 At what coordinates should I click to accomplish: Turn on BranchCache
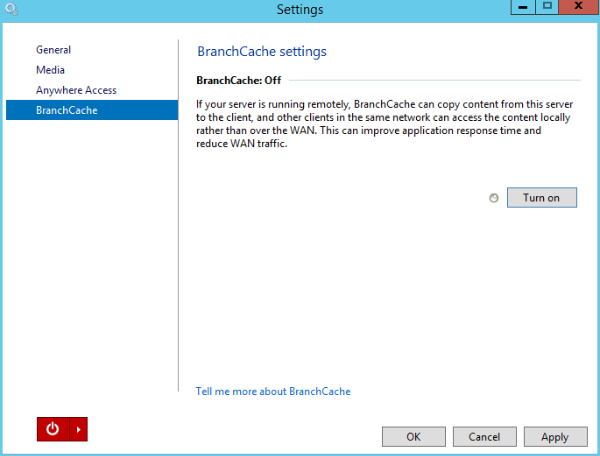[541, 198]
